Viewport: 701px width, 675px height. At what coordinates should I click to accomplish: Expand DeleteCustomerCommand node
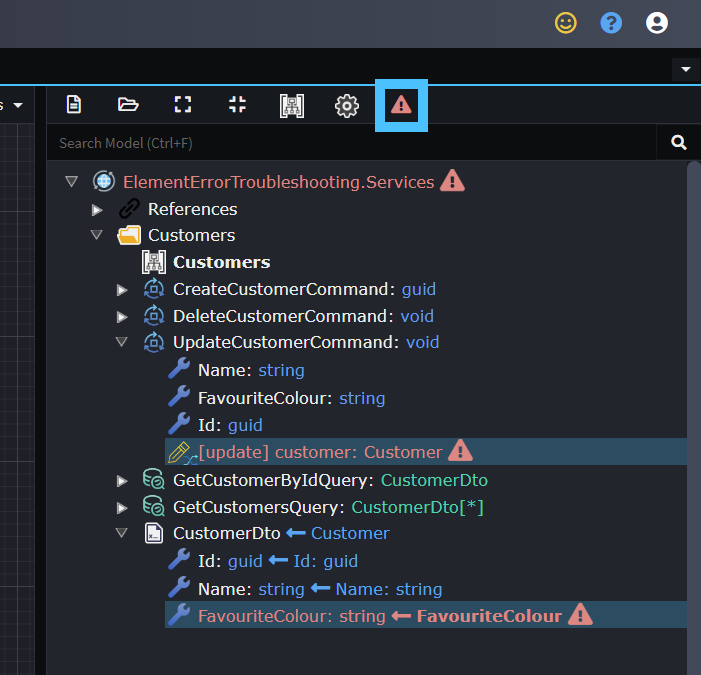tap(122, 317)
